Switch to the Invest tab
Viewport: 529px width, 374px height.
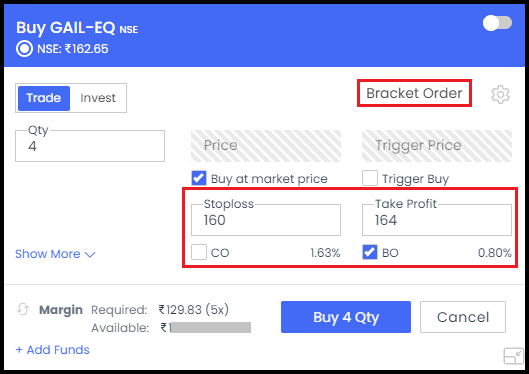pyautogui.click(x=98, y=98)
